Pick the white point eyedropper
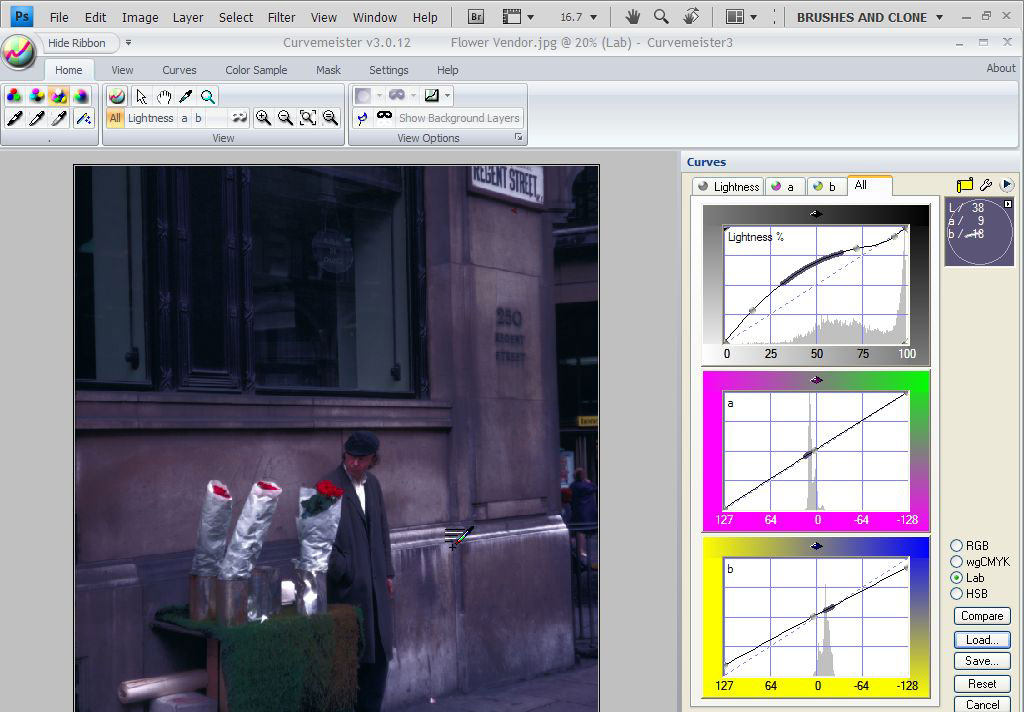 pos(37,118)
